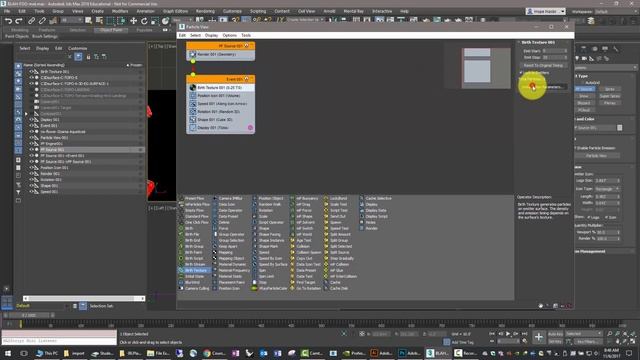Click the Blizzard object type button

point(584,103)
